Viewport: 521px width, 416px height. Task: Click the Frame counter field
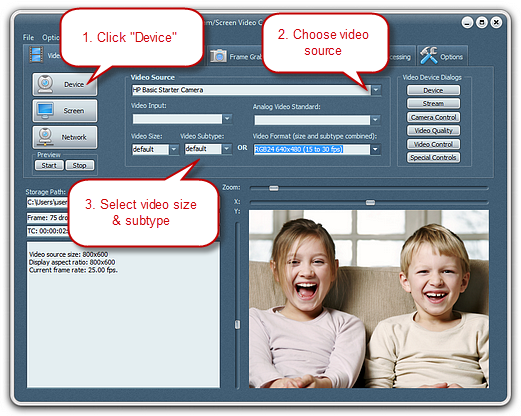click(47, 218)
